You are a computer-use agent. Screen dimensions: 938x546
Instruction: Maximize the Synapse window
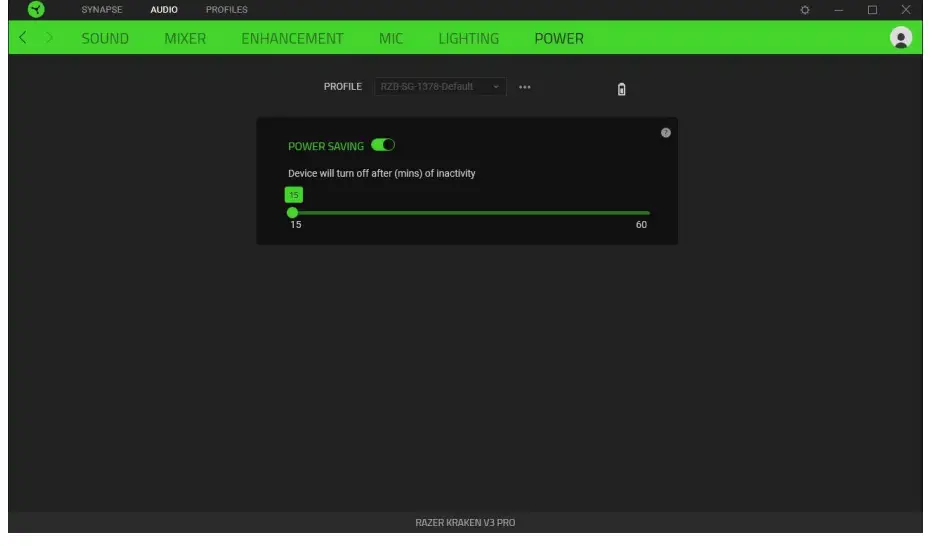(872, 10)
